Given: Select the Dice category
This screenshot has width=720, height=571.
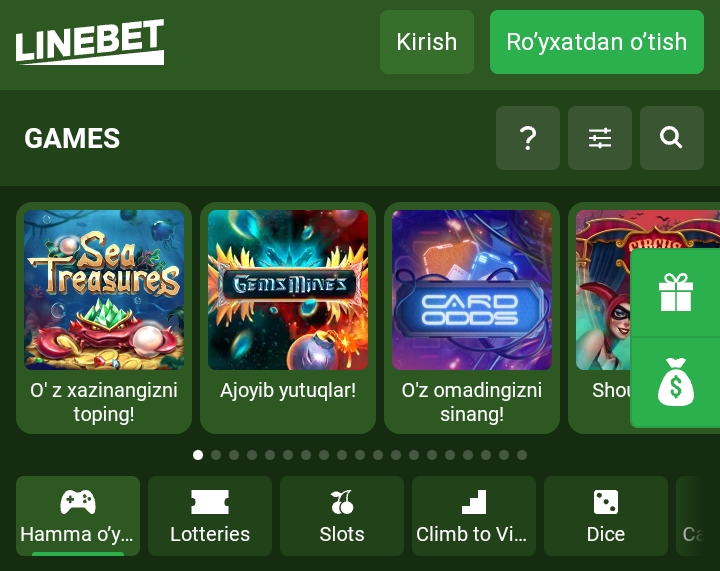Looking at the screenshot, I should (606, 516).
